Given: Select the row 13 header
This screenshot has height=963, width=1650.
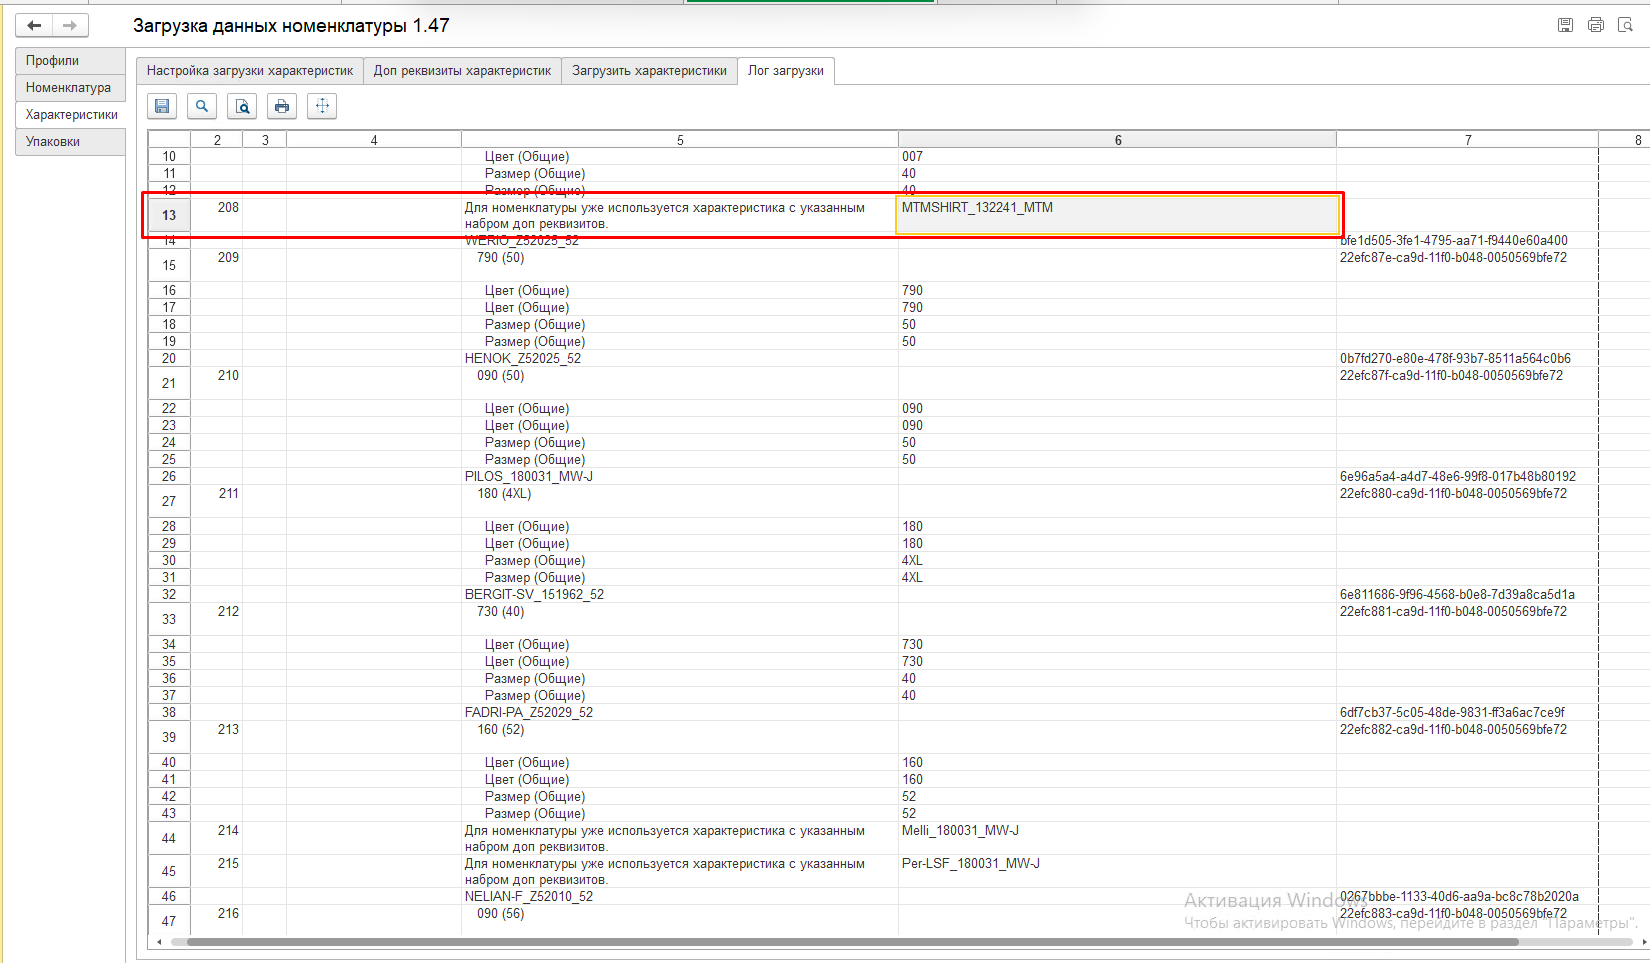Looking at the screenshot, I should pyautogui.click(x=169, y=215).
